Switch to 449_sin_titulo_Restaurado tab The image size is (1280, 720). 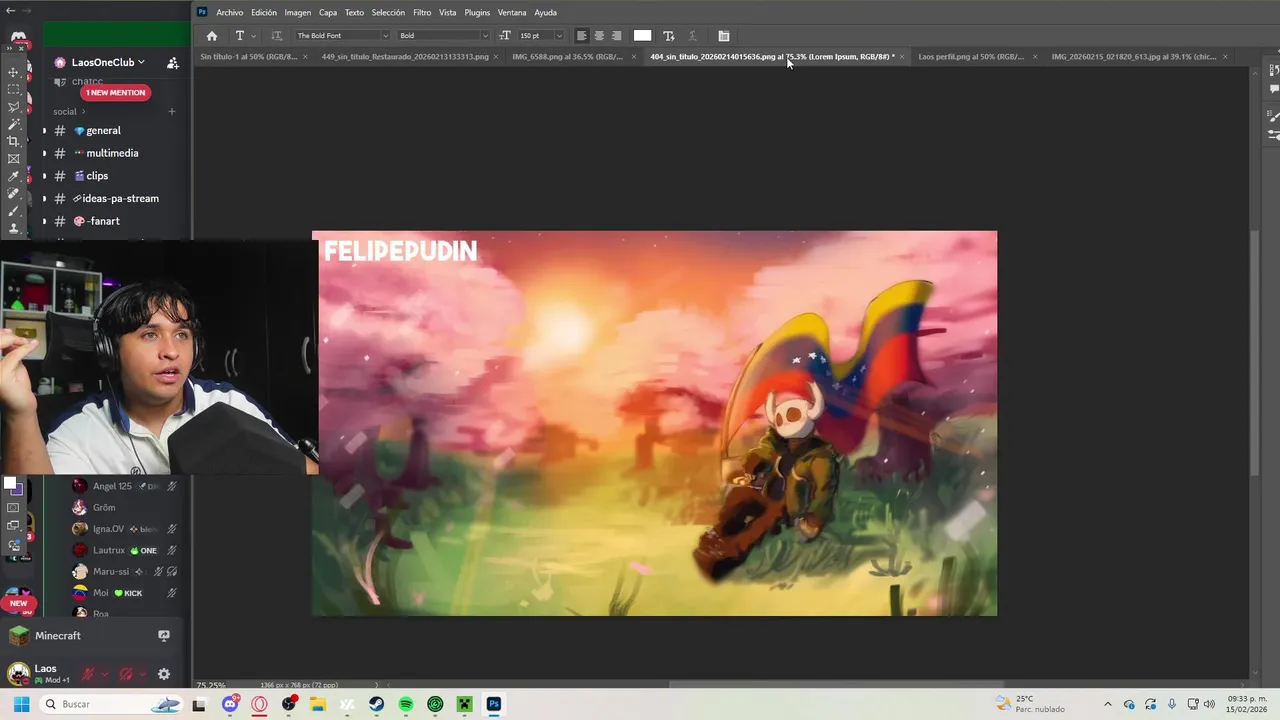405,57
